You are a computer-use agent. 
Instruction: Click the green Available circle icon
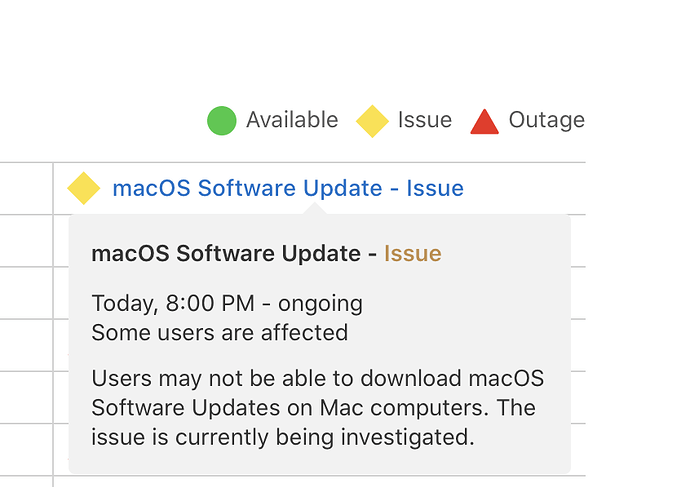pyautogui.click(x=221, y=121)
